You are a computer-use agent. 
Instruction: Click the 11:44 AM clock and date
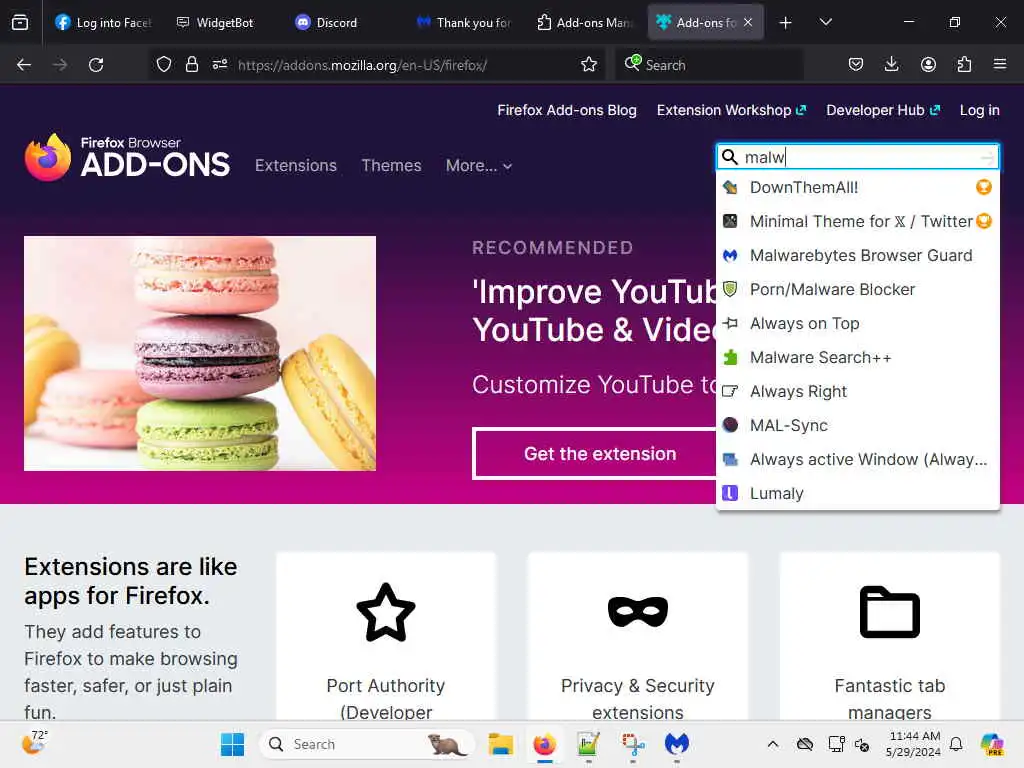(914, 744)
